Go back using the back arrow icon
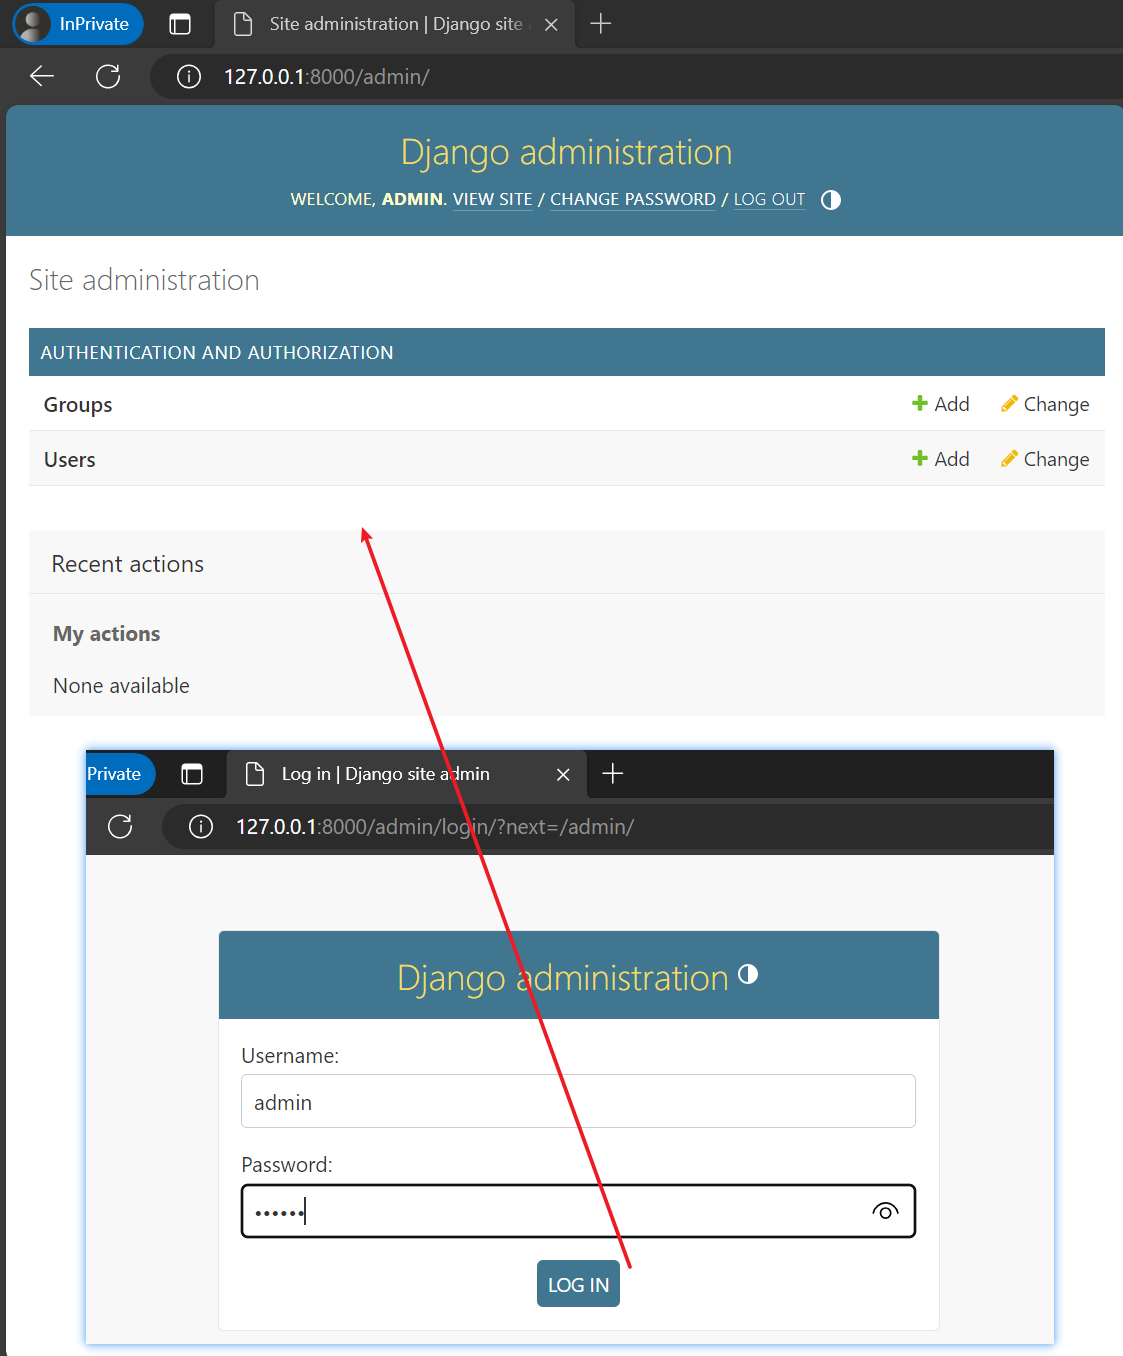1123x1356 pixels. point(41,76)
